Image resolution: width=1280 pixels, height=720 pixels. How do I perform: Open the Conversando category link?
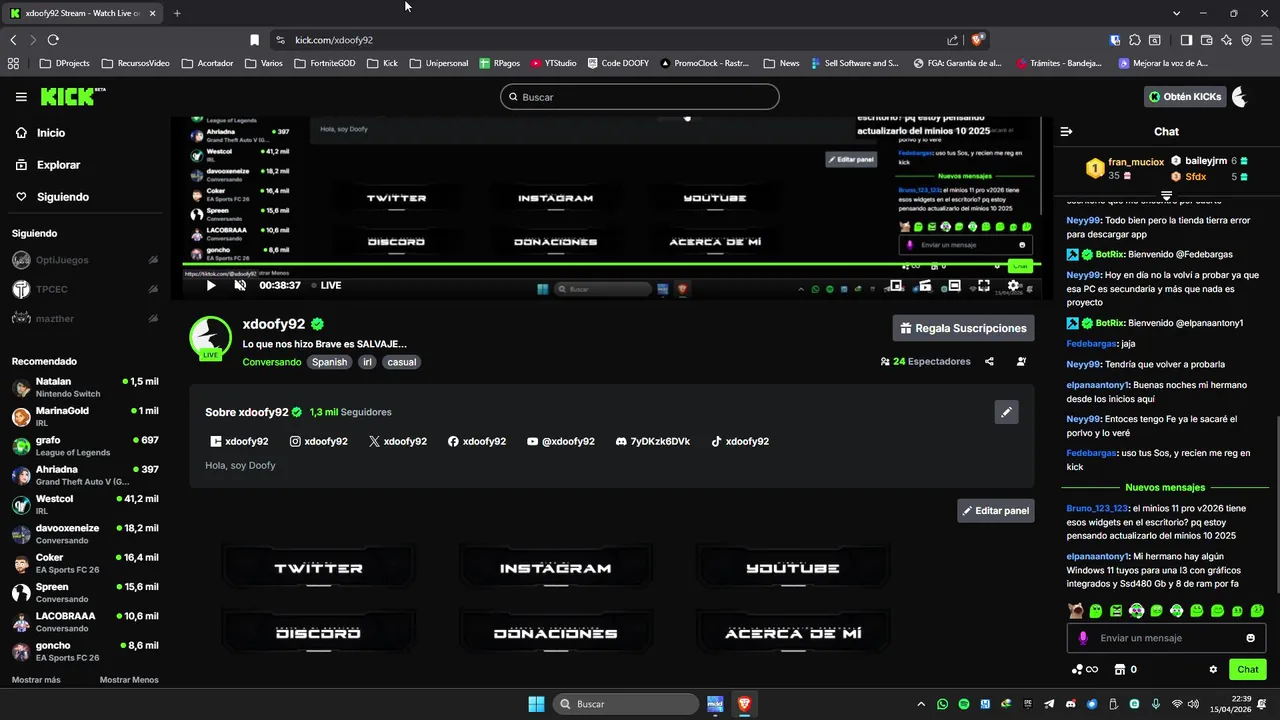[x=272, y=362]
